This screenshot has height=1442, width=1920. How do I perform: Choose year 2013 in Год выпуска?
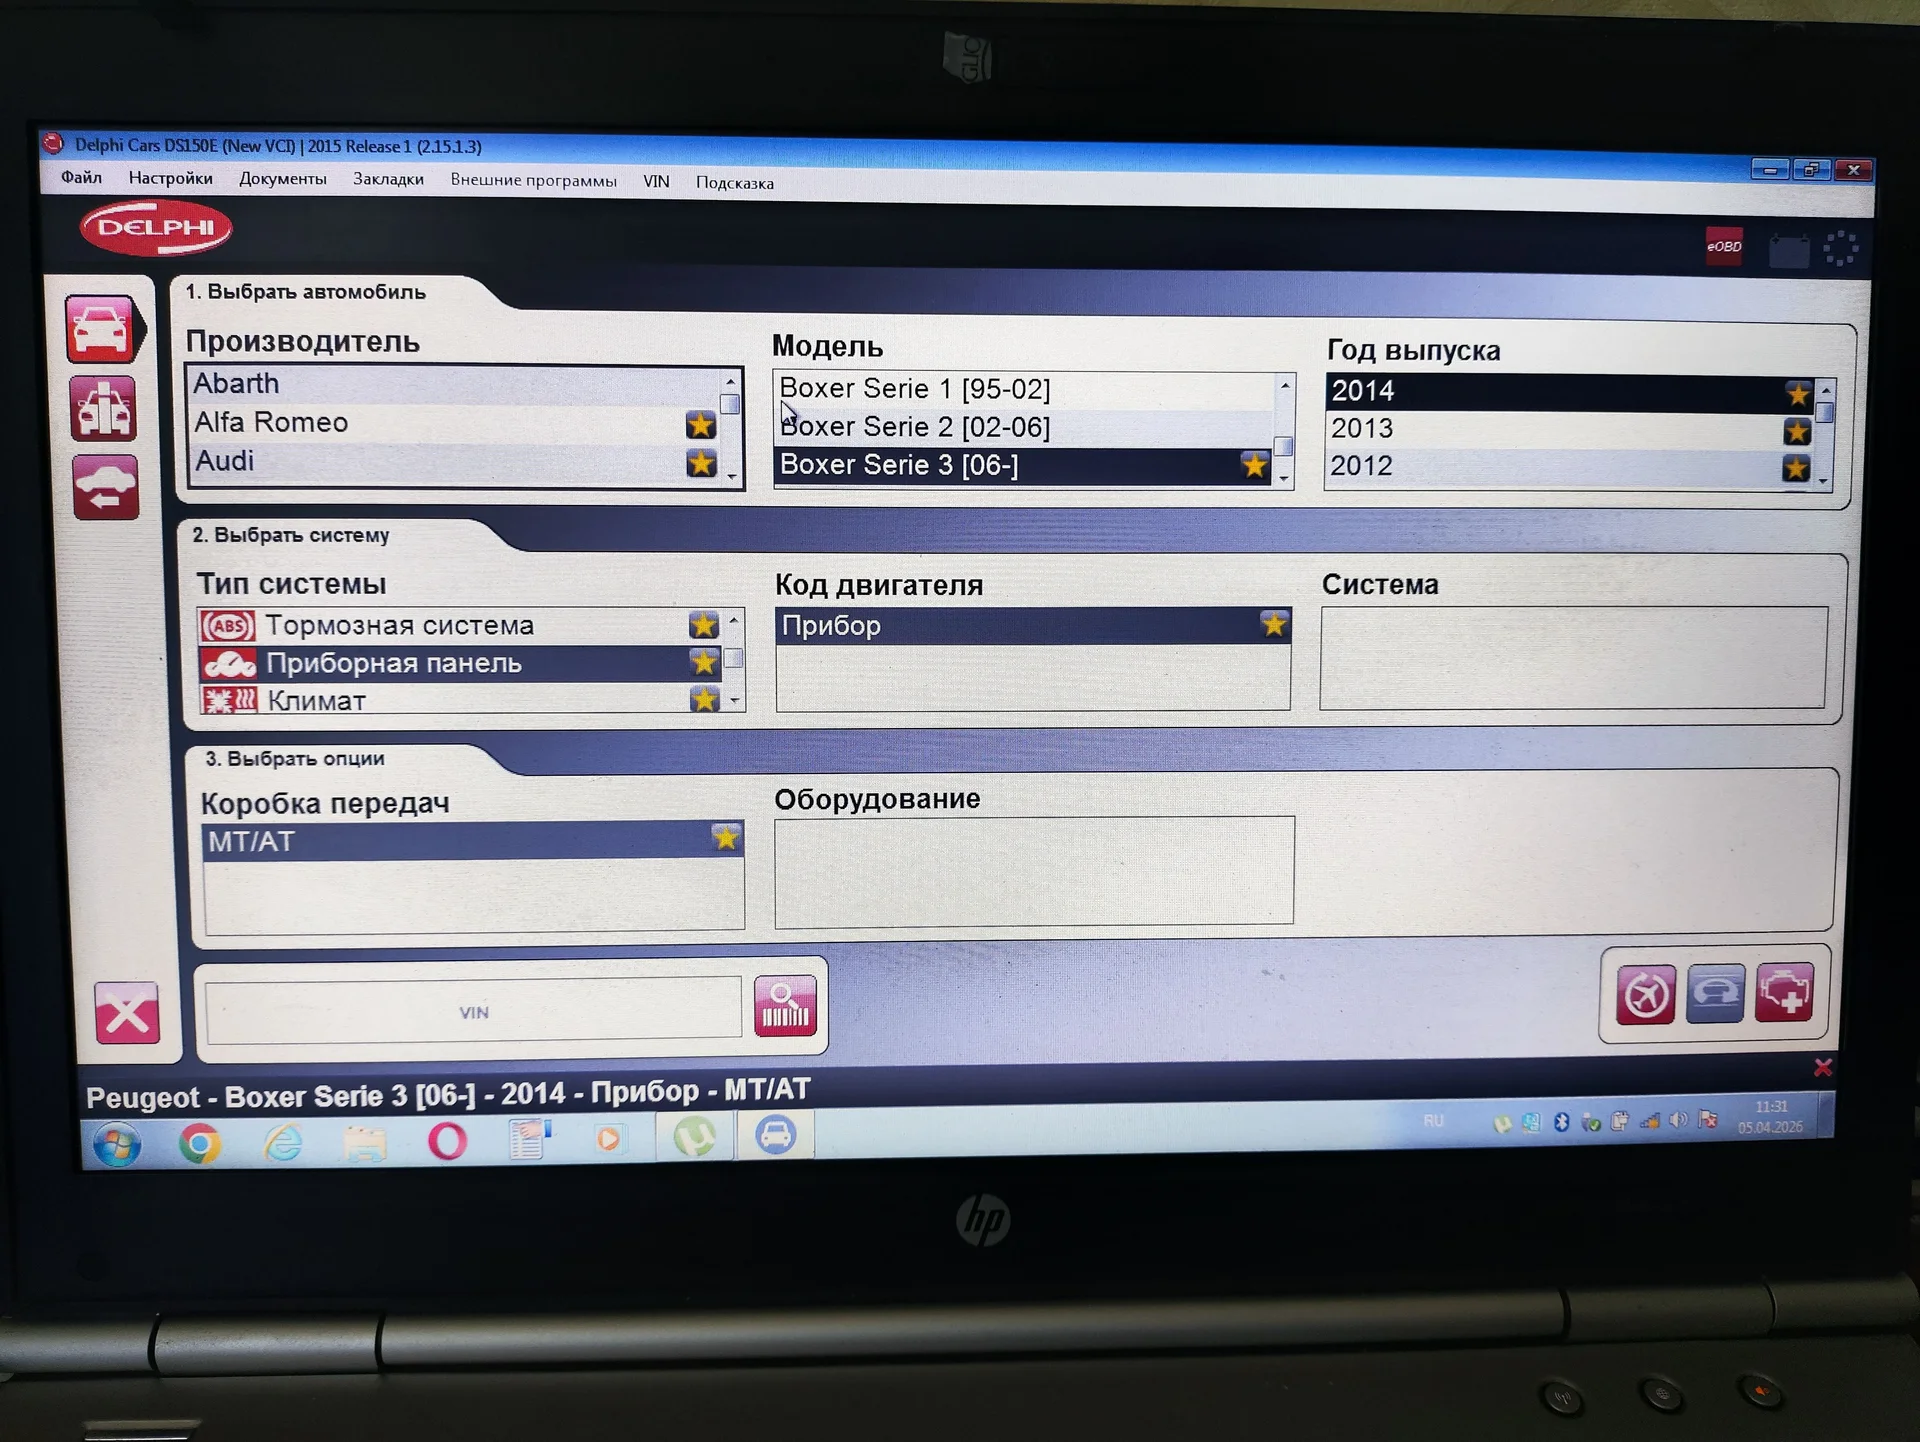[x=1569, y=430]
